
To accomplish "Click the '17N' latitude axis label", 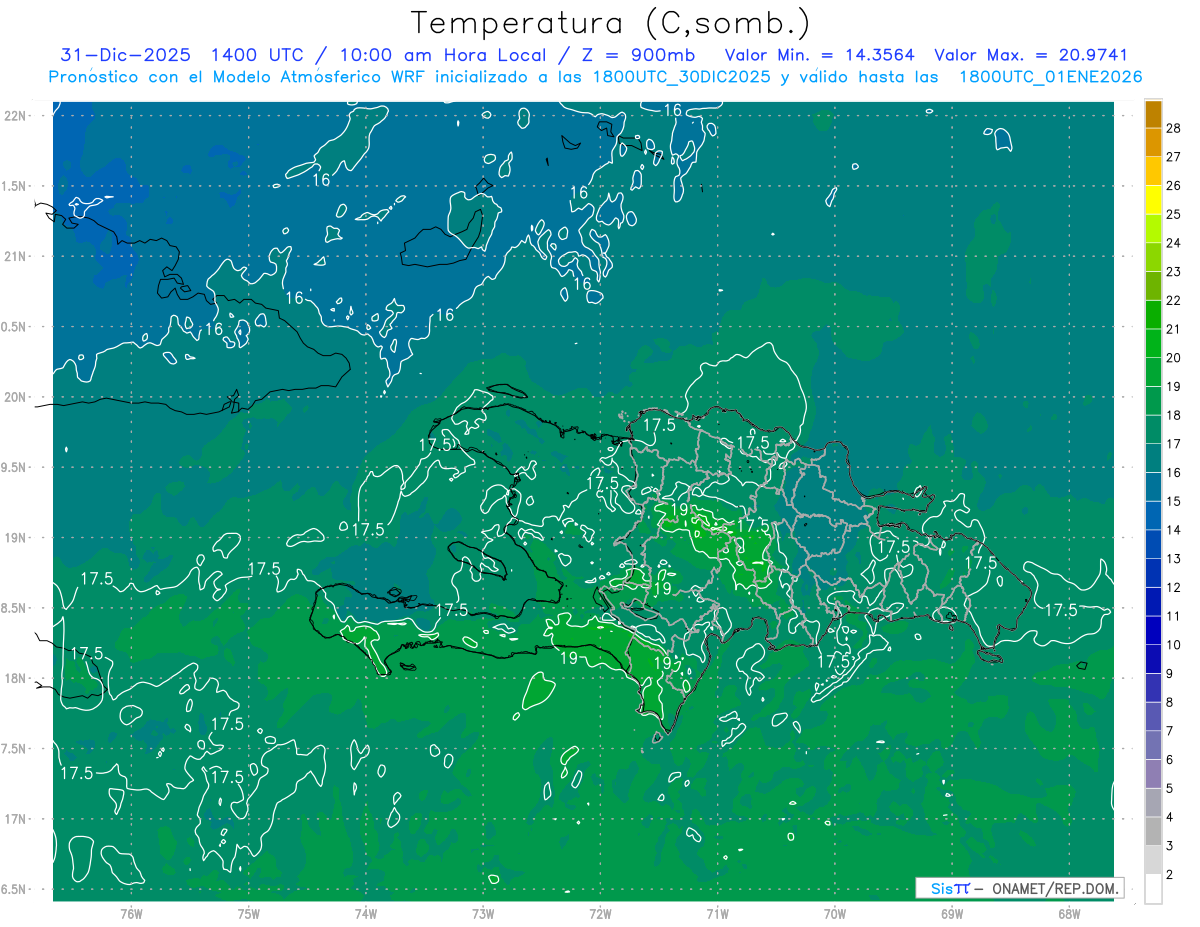I will point(15,819).
